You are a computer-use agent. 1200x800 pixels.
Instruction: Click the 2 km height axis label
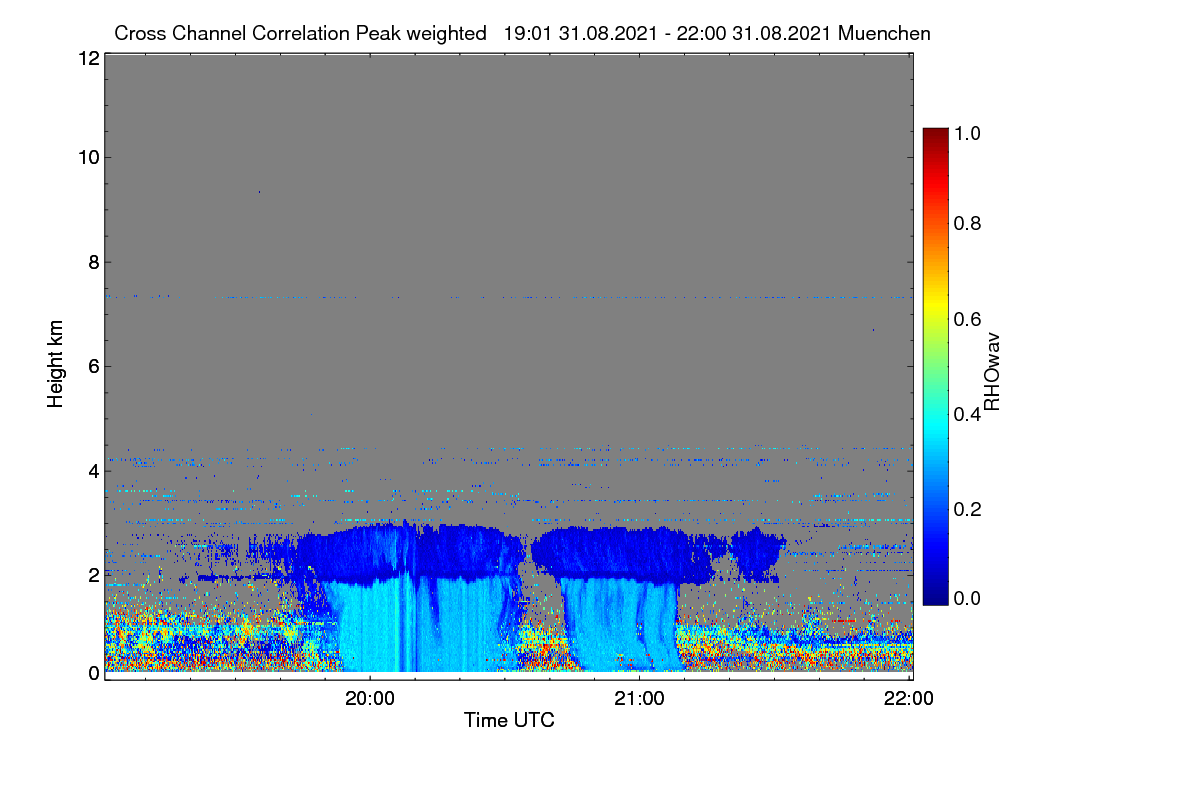[x=93, y=574]
